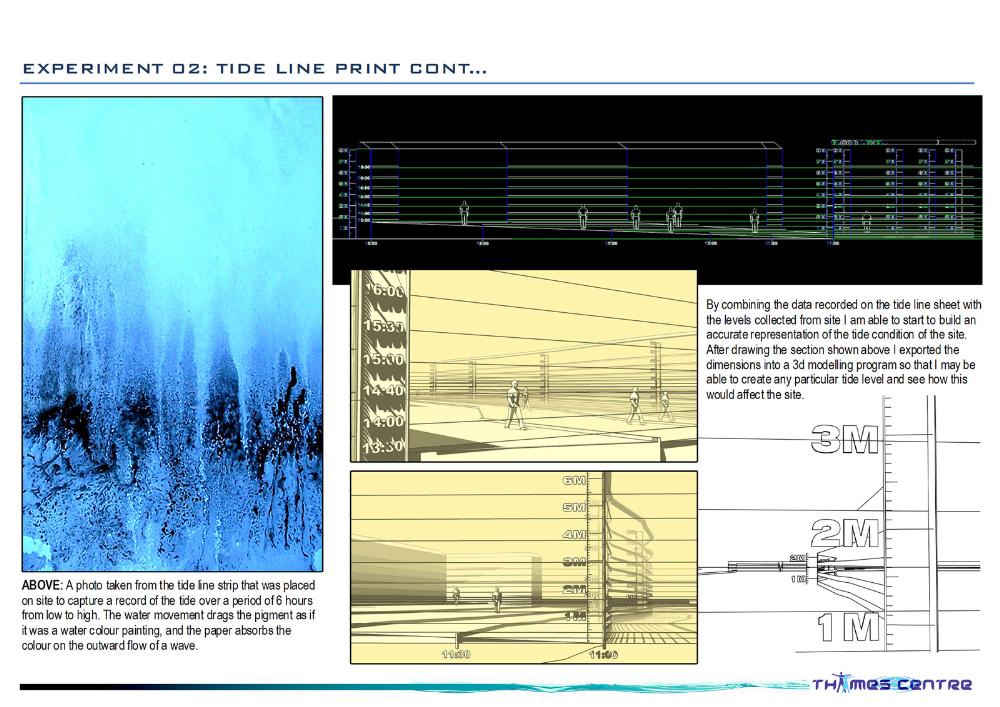1000x707 pixels.
Task: Click the large outlined "1 M" in the line drawing
Action: coord(848,626)
